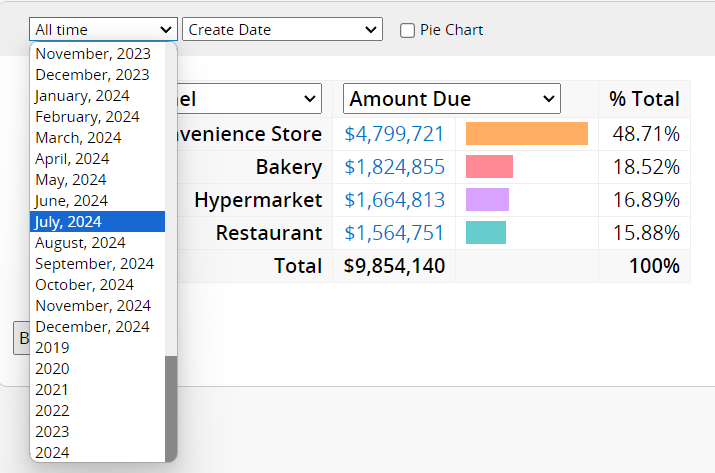Open the Create Date dropdown
The width and height of the screenshot is (715, 473).
[282, 30]
